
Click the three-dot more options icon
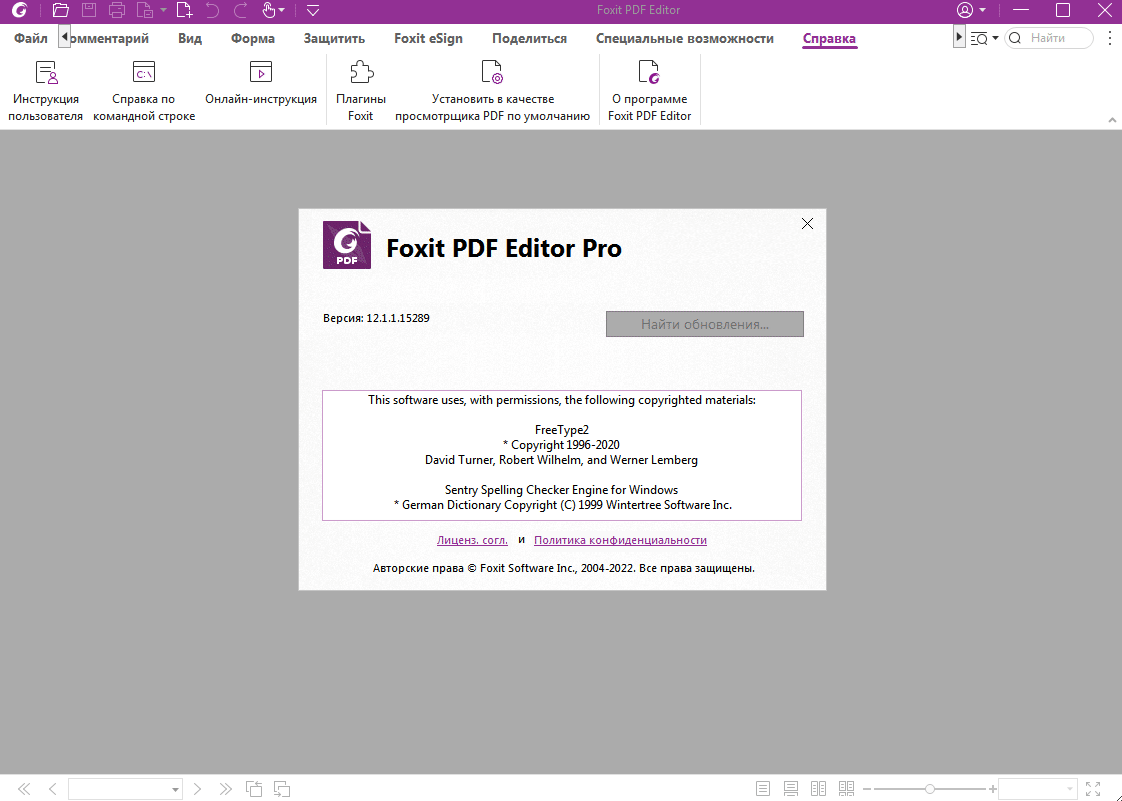(x=1110, y=38)
